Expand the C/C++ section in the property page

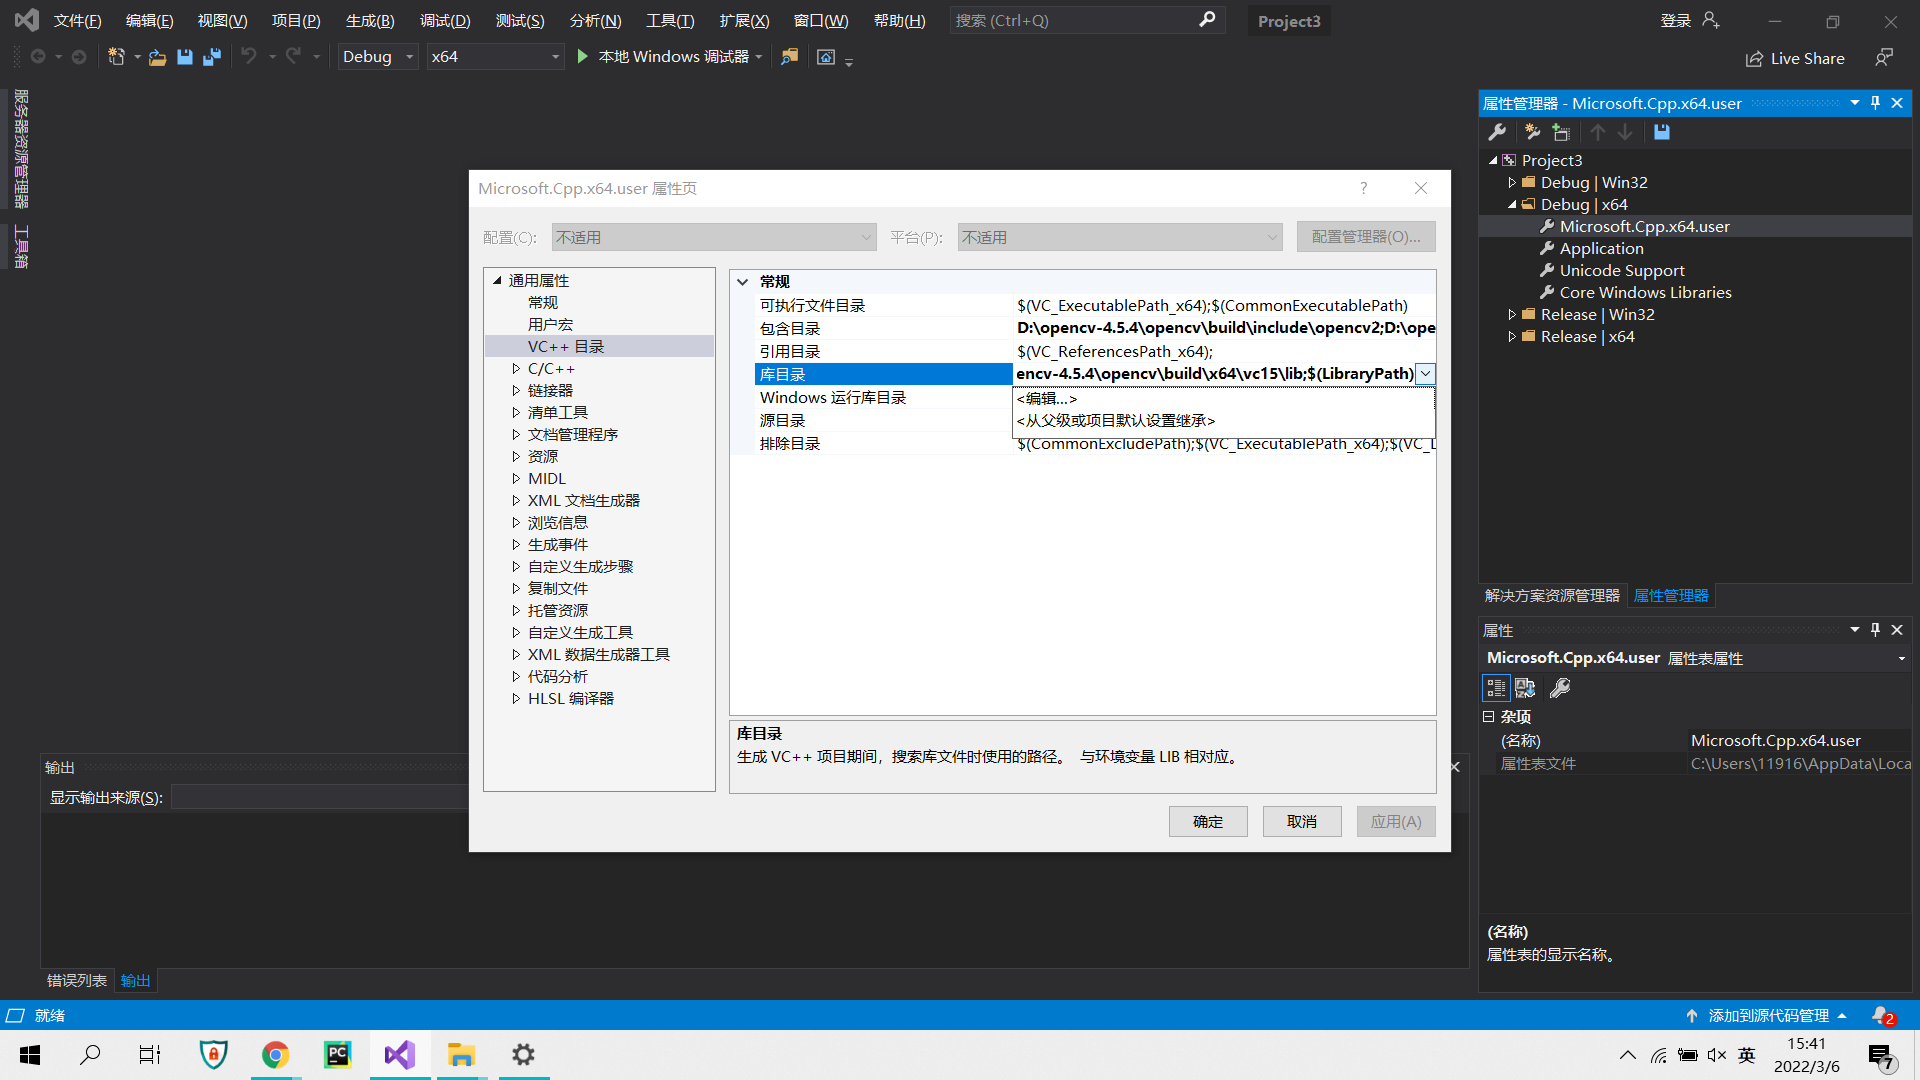(x=516, y=368)
